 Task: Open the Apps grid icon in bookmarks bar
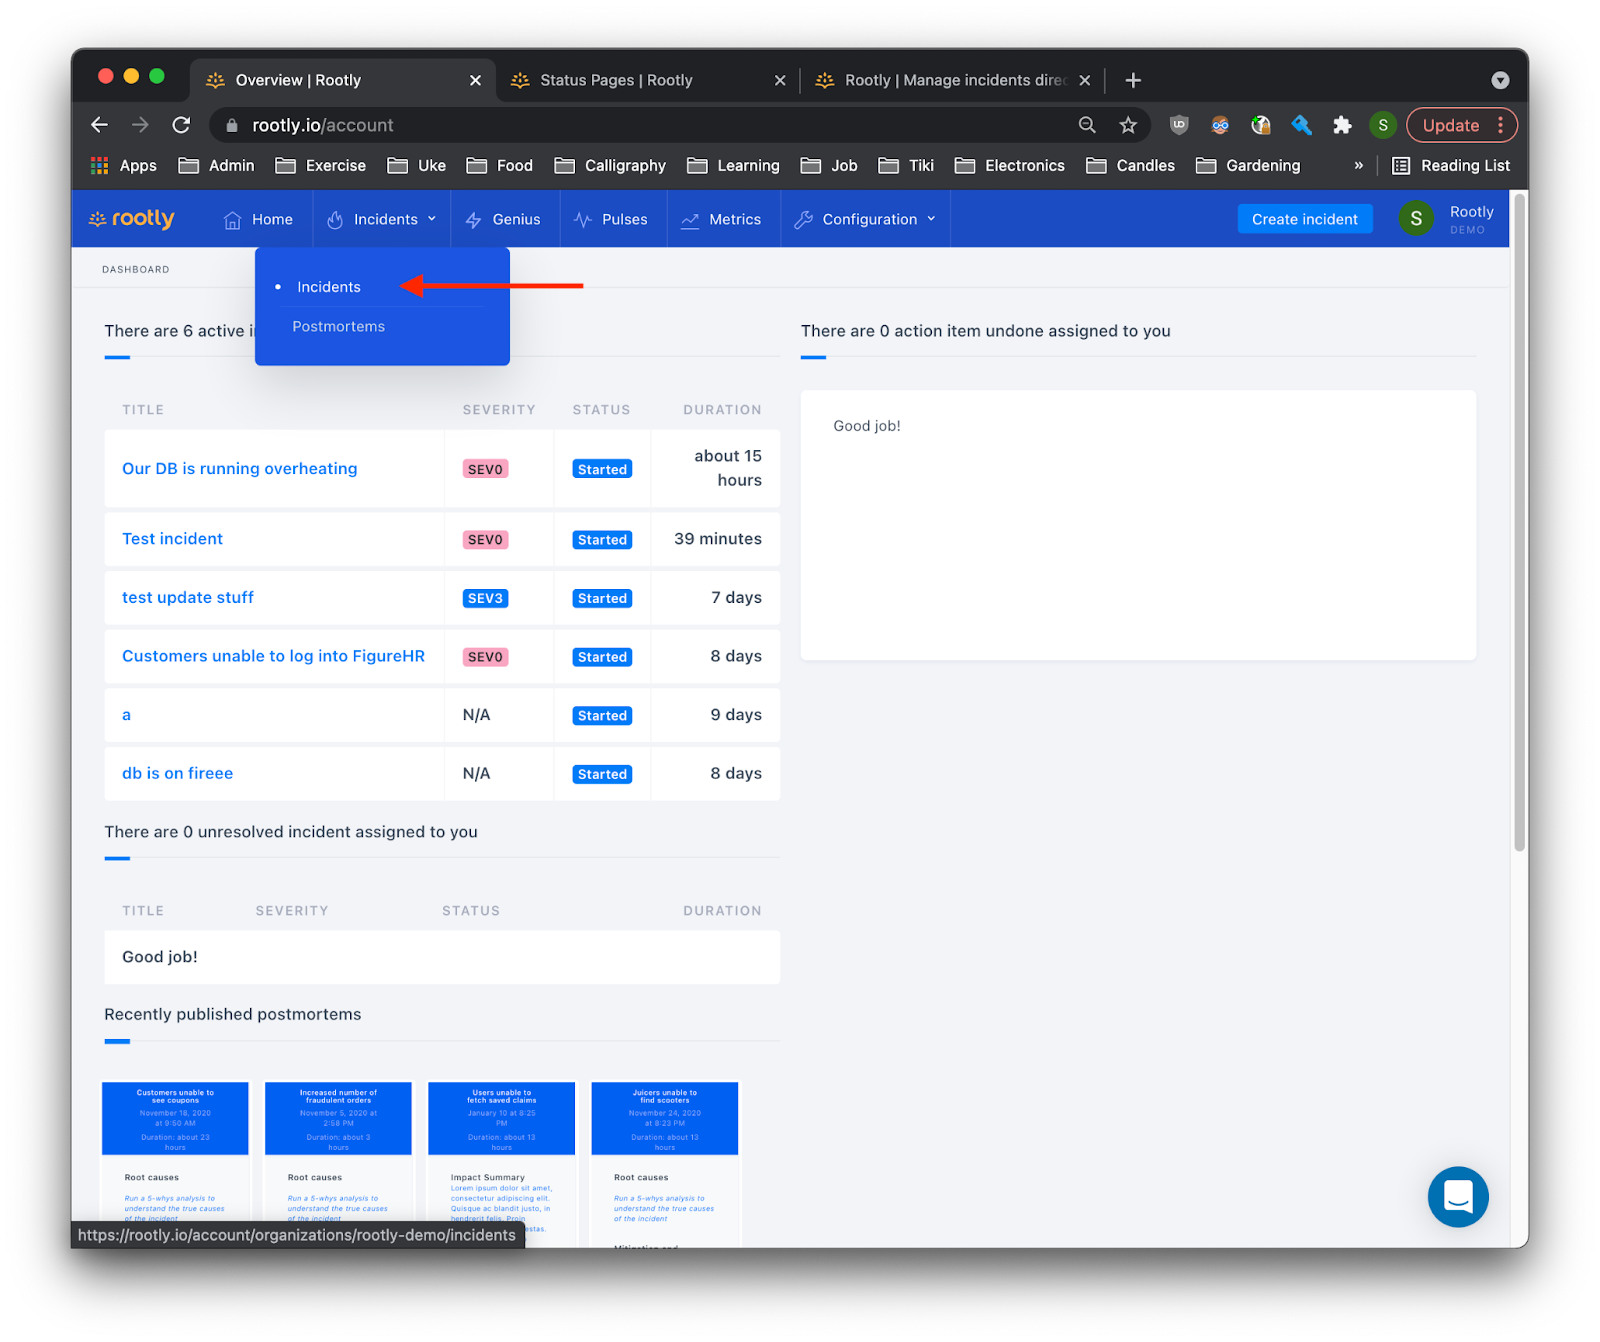click(x=99, y=165)
